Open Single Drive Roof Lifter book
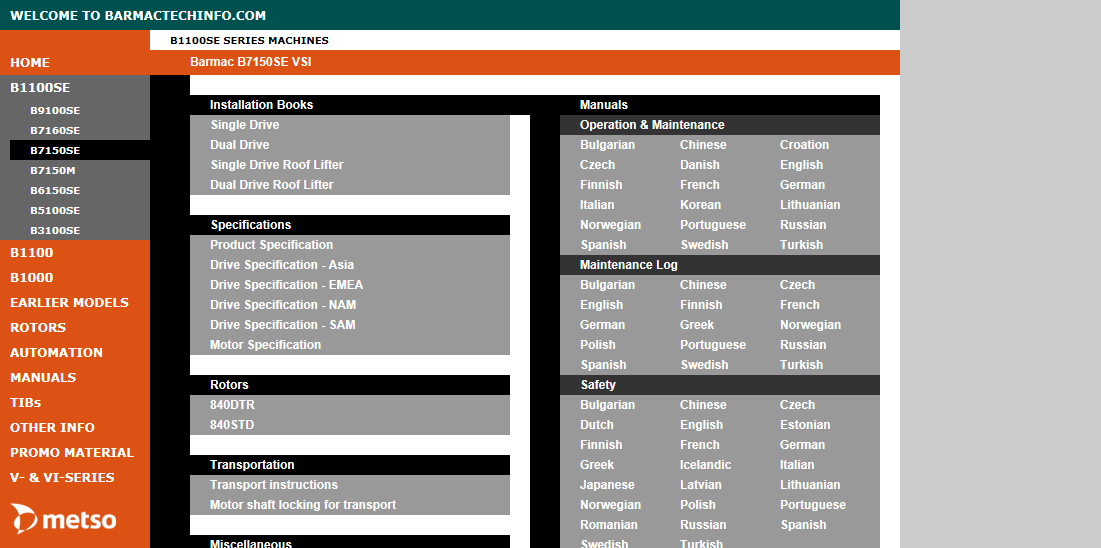This screenshot has width=1101, height=548. pos(277,165)
